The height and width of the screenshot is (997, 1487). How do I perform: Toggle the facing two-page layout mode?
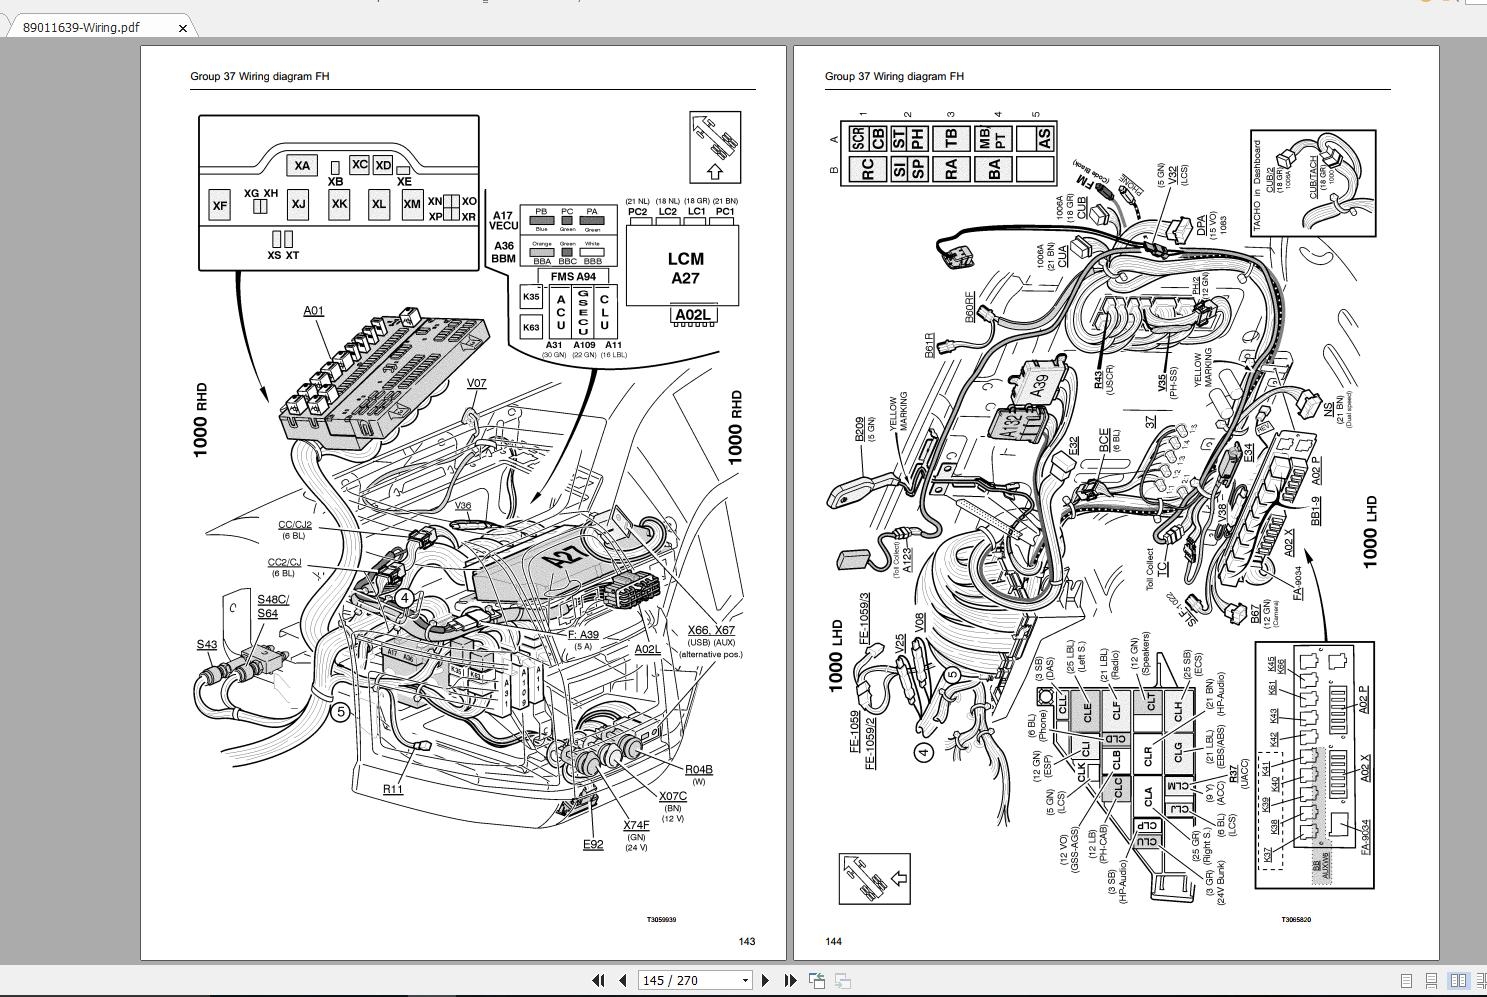point(1458,981)
